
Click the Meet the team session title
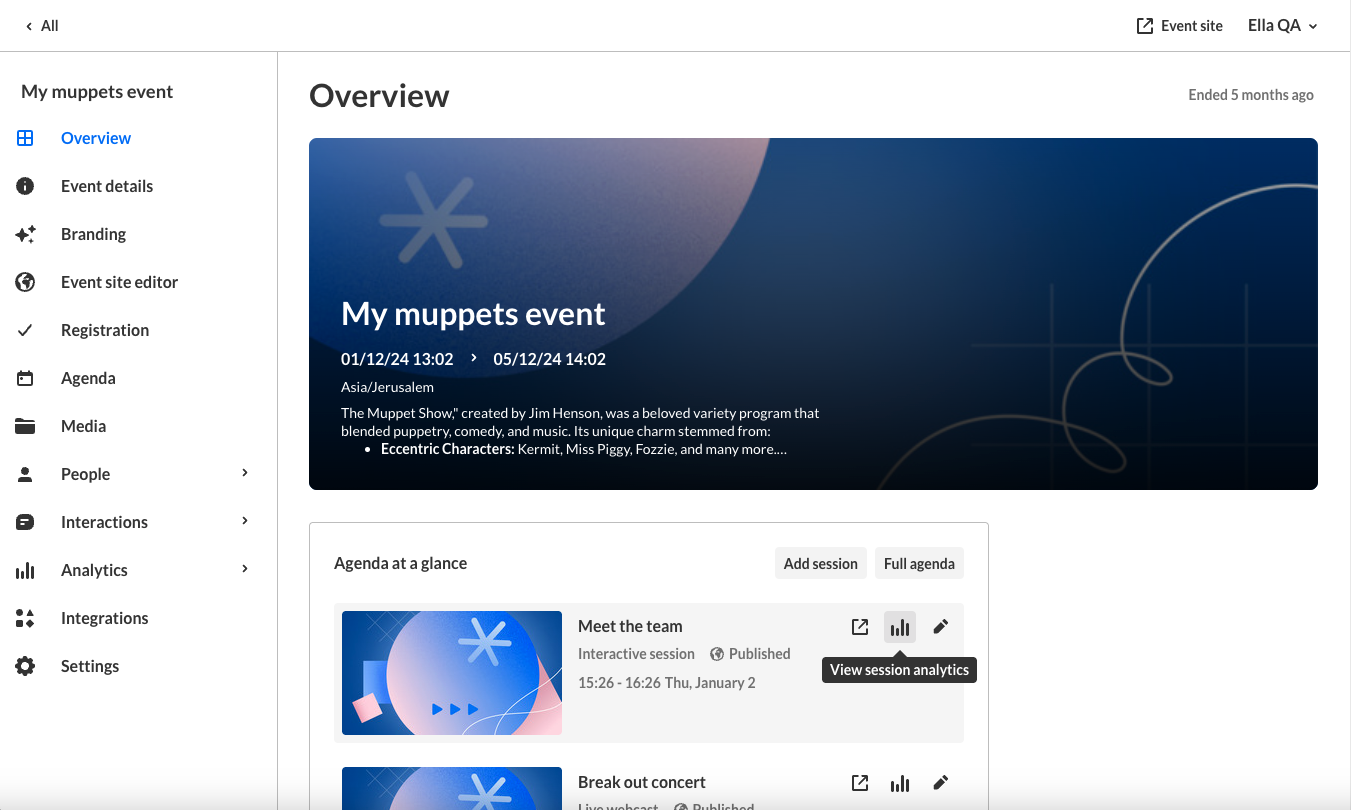[630, 626]
